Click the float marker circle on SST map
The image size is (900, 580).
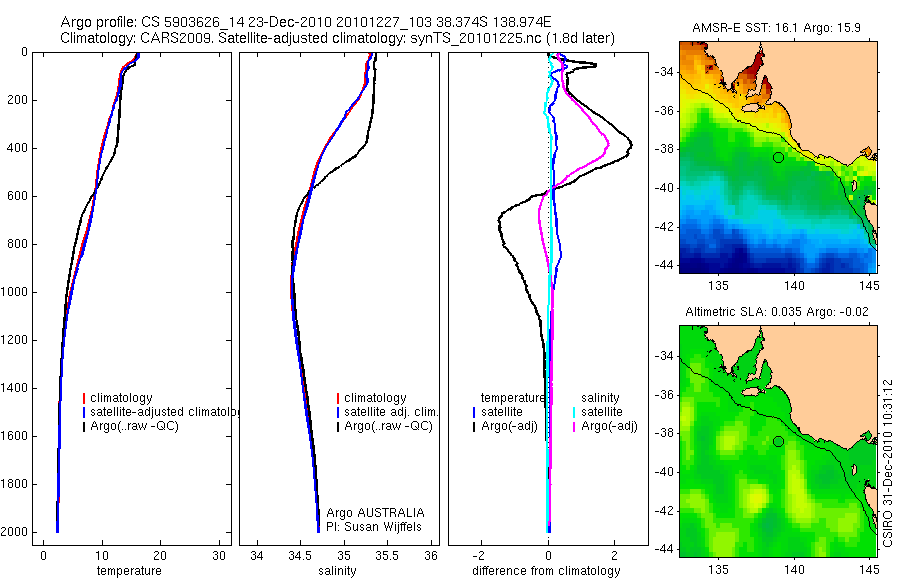778,157
